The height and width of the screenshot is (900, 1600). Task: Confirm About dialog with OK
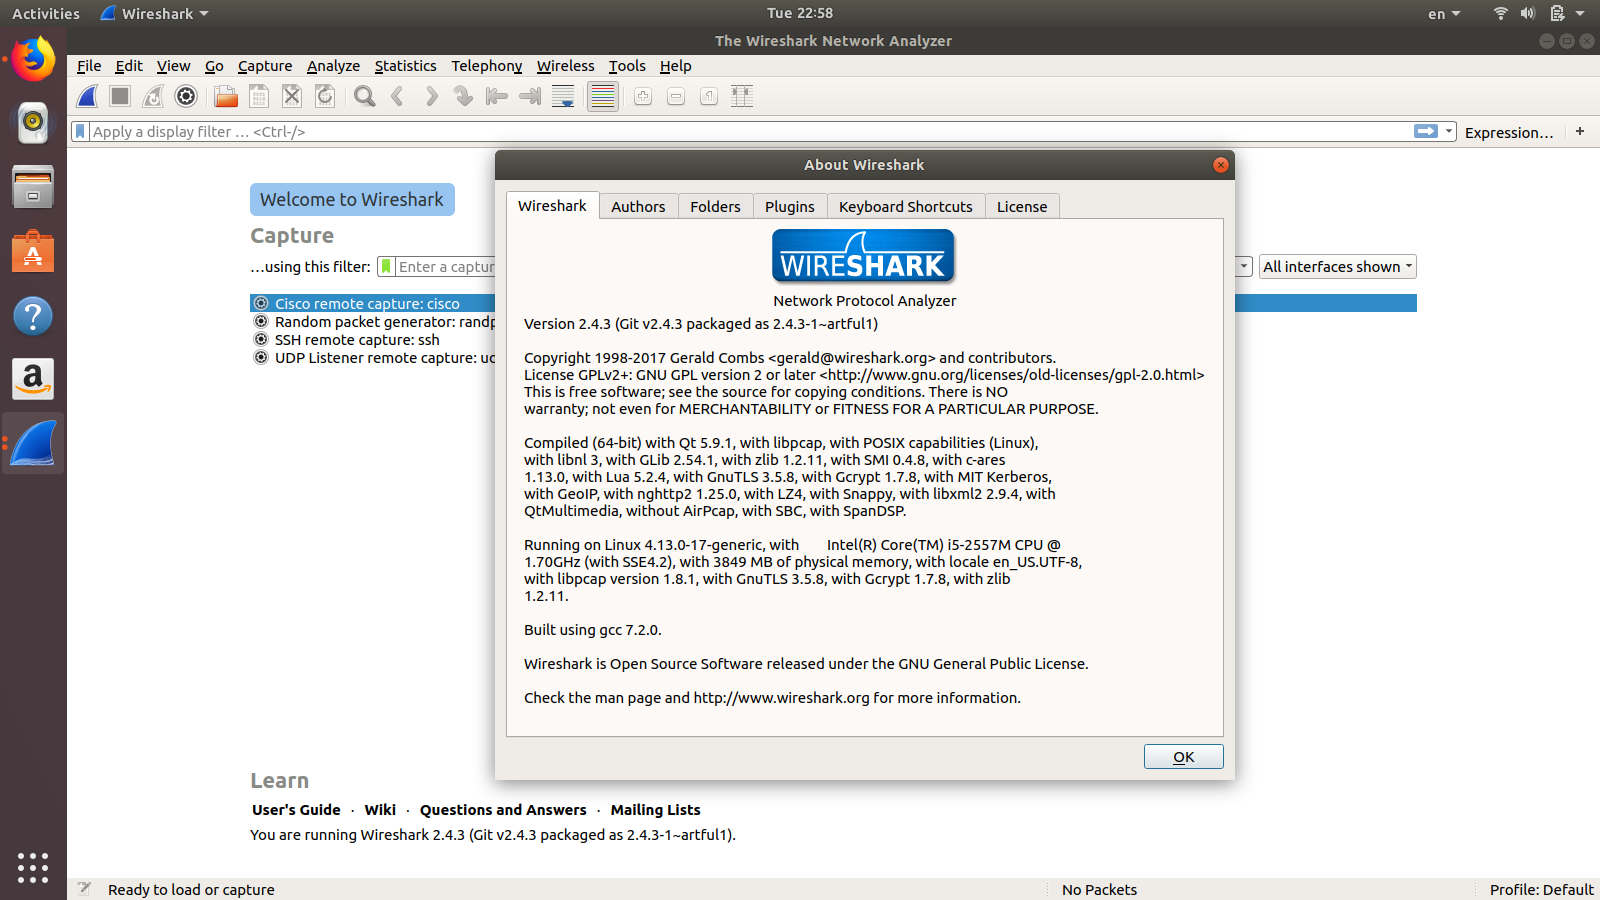[1183, 757]
